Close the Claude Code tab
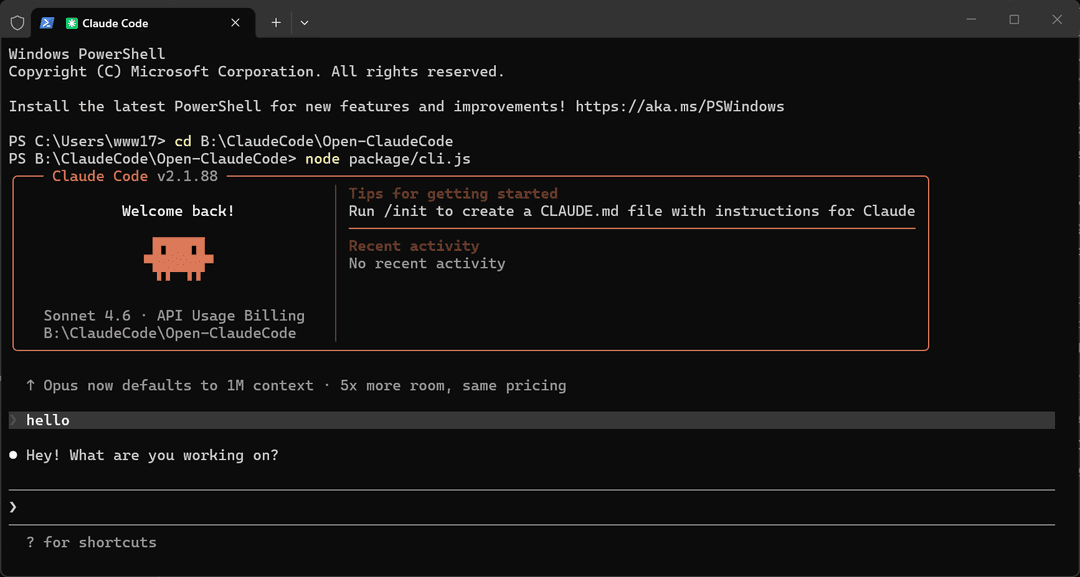The height and width of the screenshot is (577, 1080). click(x=235, y=23)
